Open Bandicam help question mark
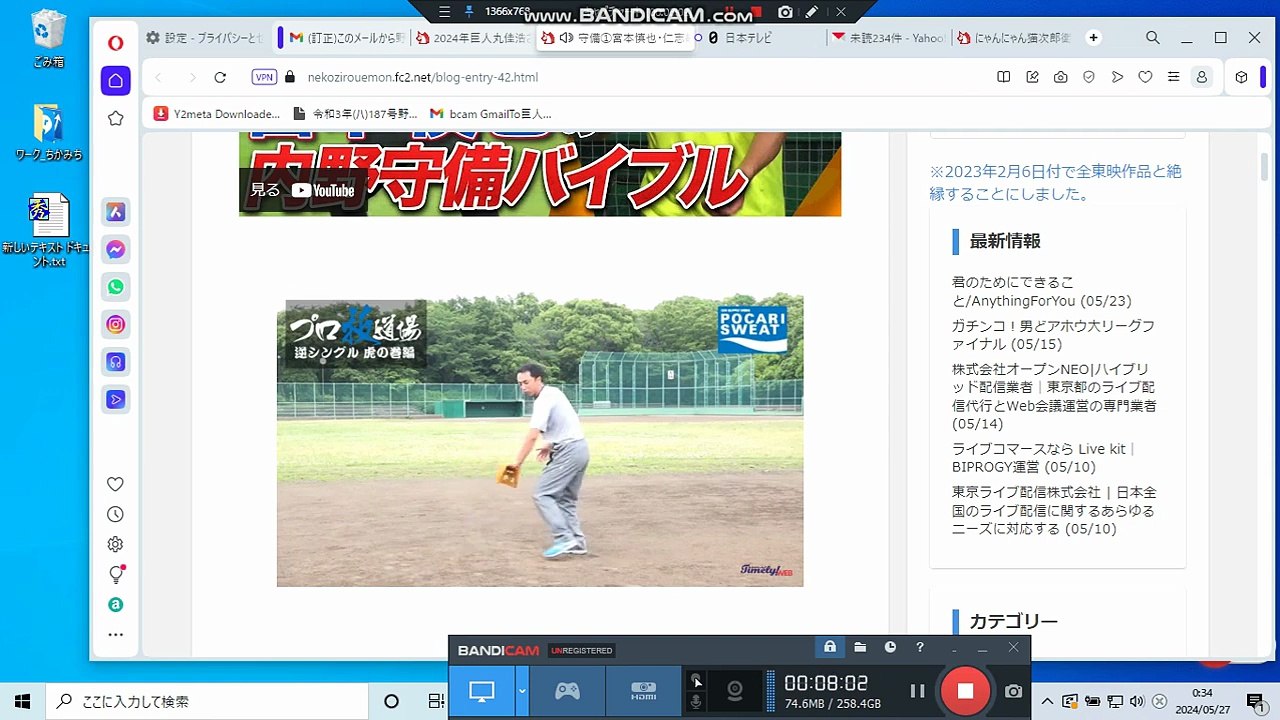The height and width of the screenshot is (720, 1280). (x=920, y=648)
